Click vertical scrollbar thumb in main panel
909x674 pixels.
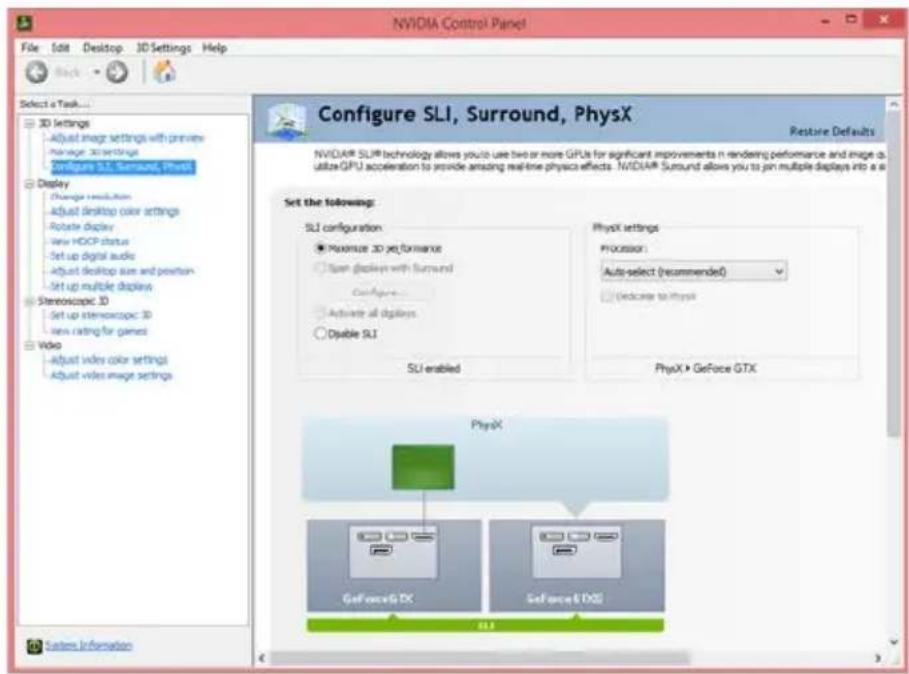click(895, 275)
